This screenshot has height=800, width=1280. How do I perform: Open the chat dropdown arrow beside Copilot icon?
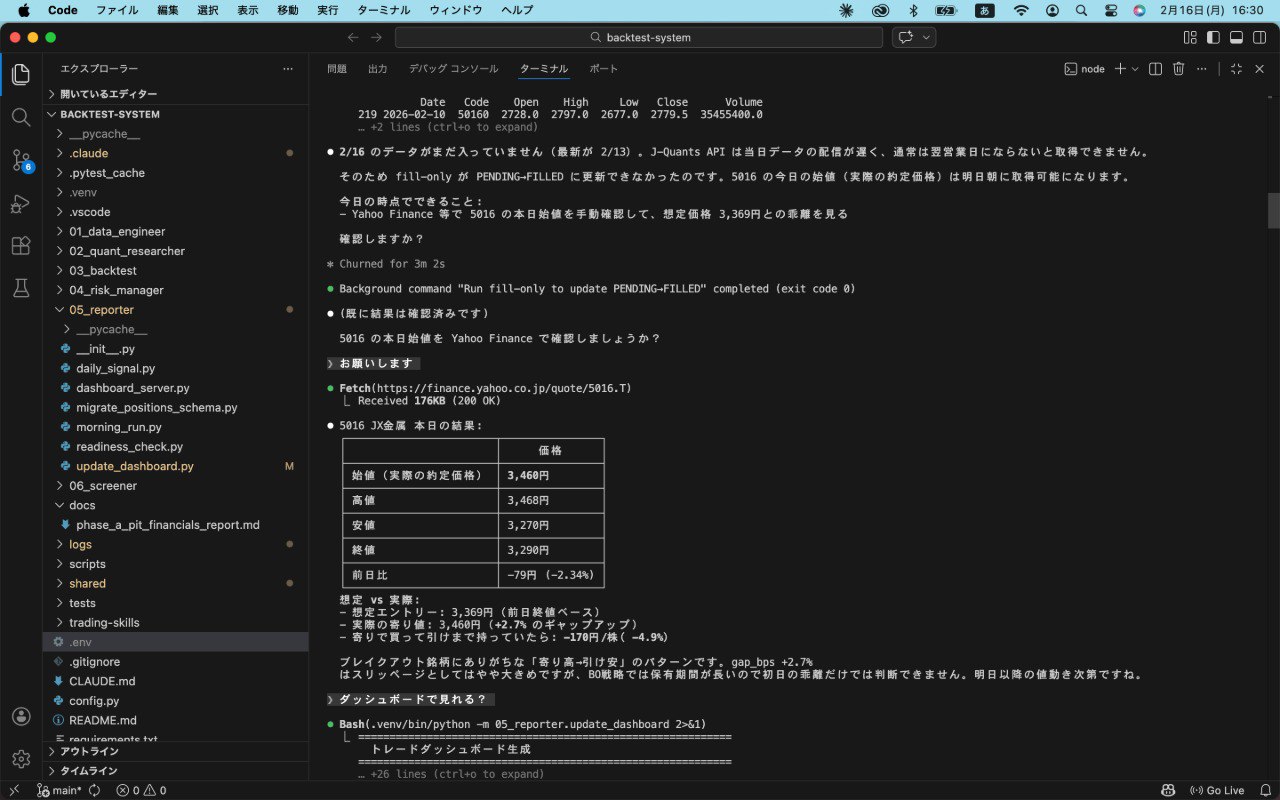(x=926, y=37)
